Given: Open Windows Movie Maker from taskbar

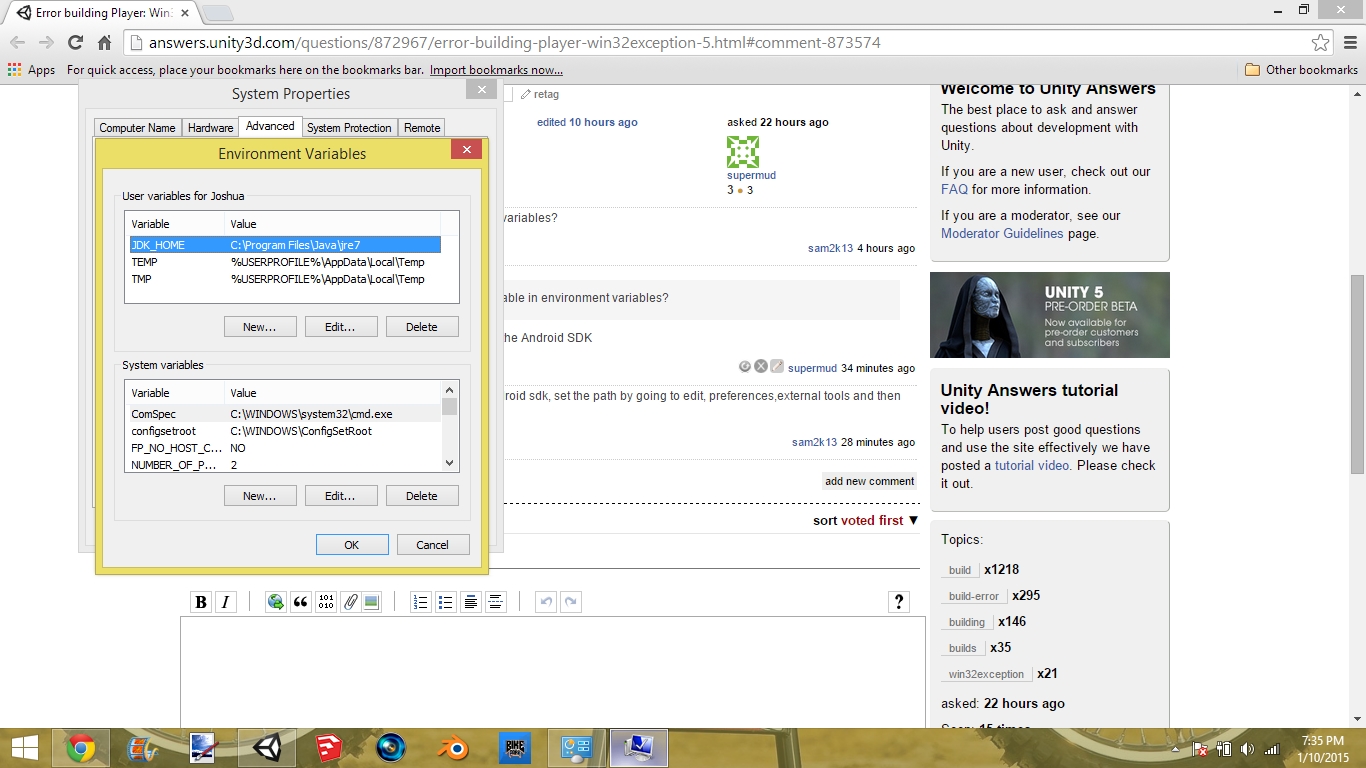Looking at the screenshot, I should click(x=143, y=748).
